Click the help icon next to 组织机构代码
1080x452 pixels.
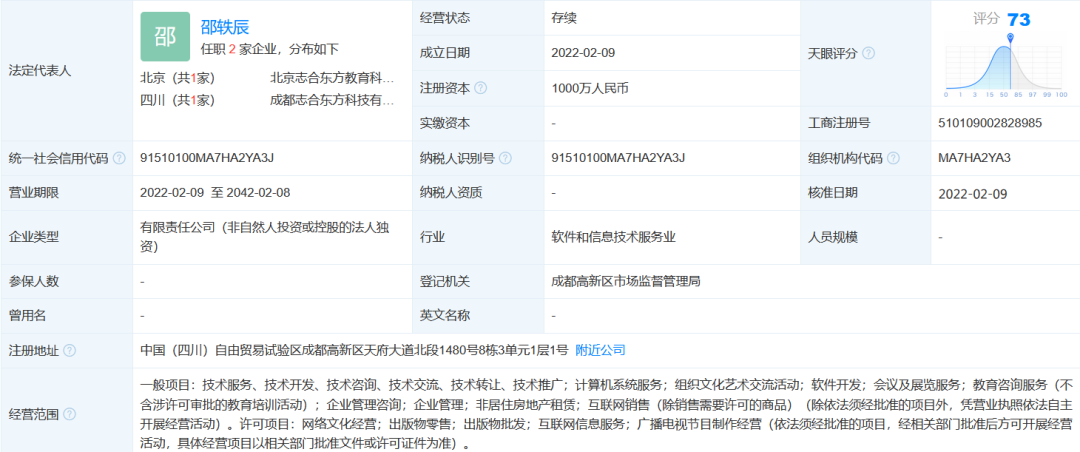pos(892,158)
